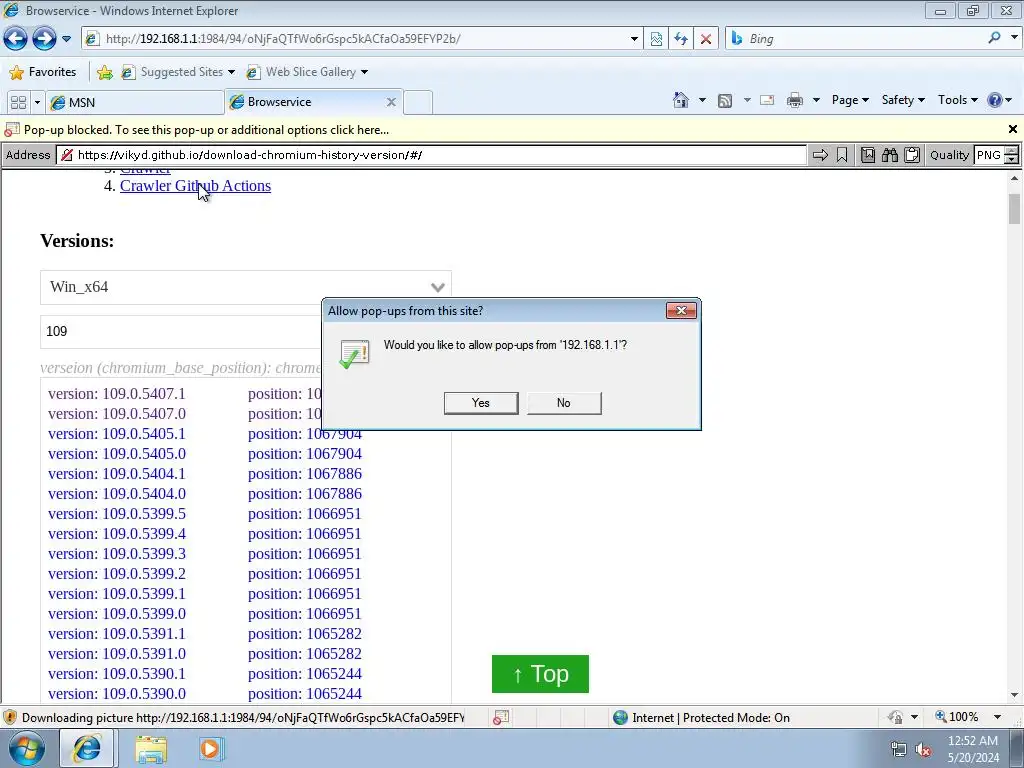Click the IE Forward navigation arrow
1024x768 pixels.
[44, 39]
